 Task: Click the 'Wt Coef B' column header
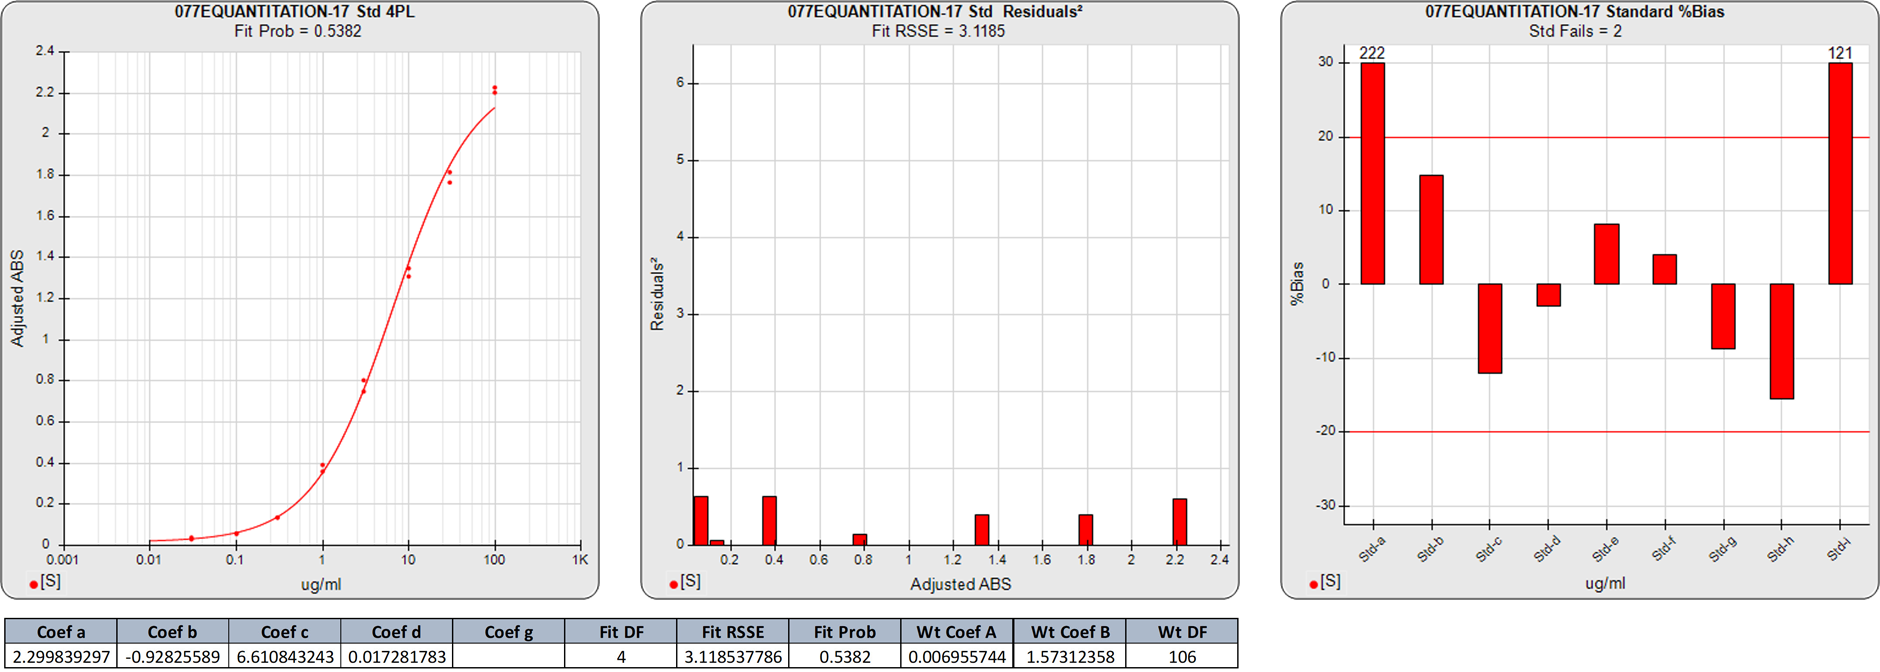[1070, 631]
